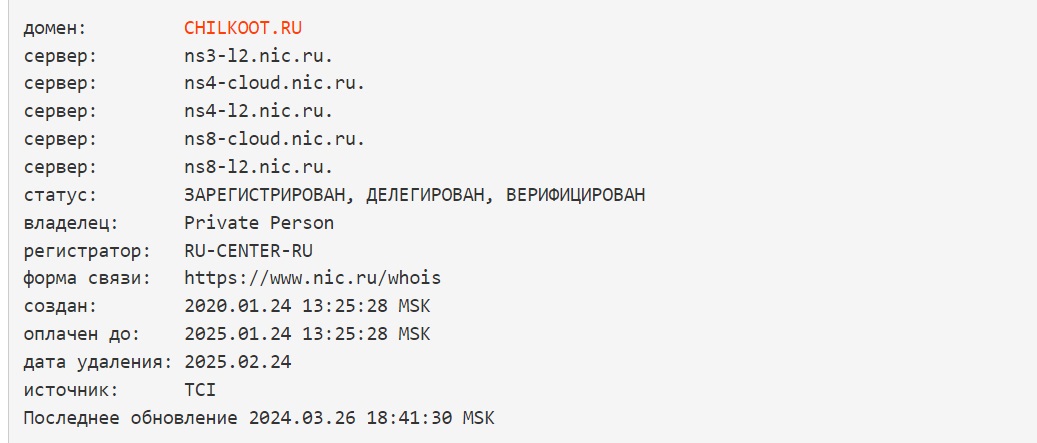Click the регистратор: field label
Image resolution: width=1037 pixels, height=443 pixels.
coord(87,251)
